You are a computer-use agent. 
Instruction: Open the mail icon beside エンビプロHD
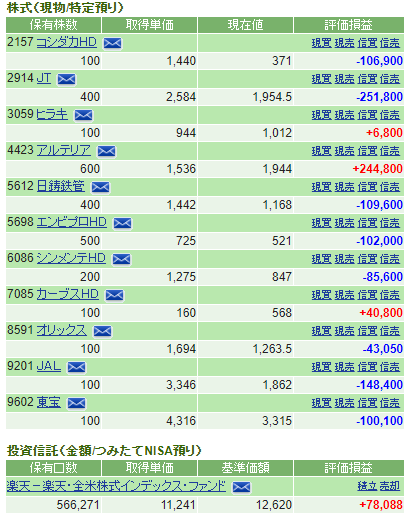click(122, 223)
